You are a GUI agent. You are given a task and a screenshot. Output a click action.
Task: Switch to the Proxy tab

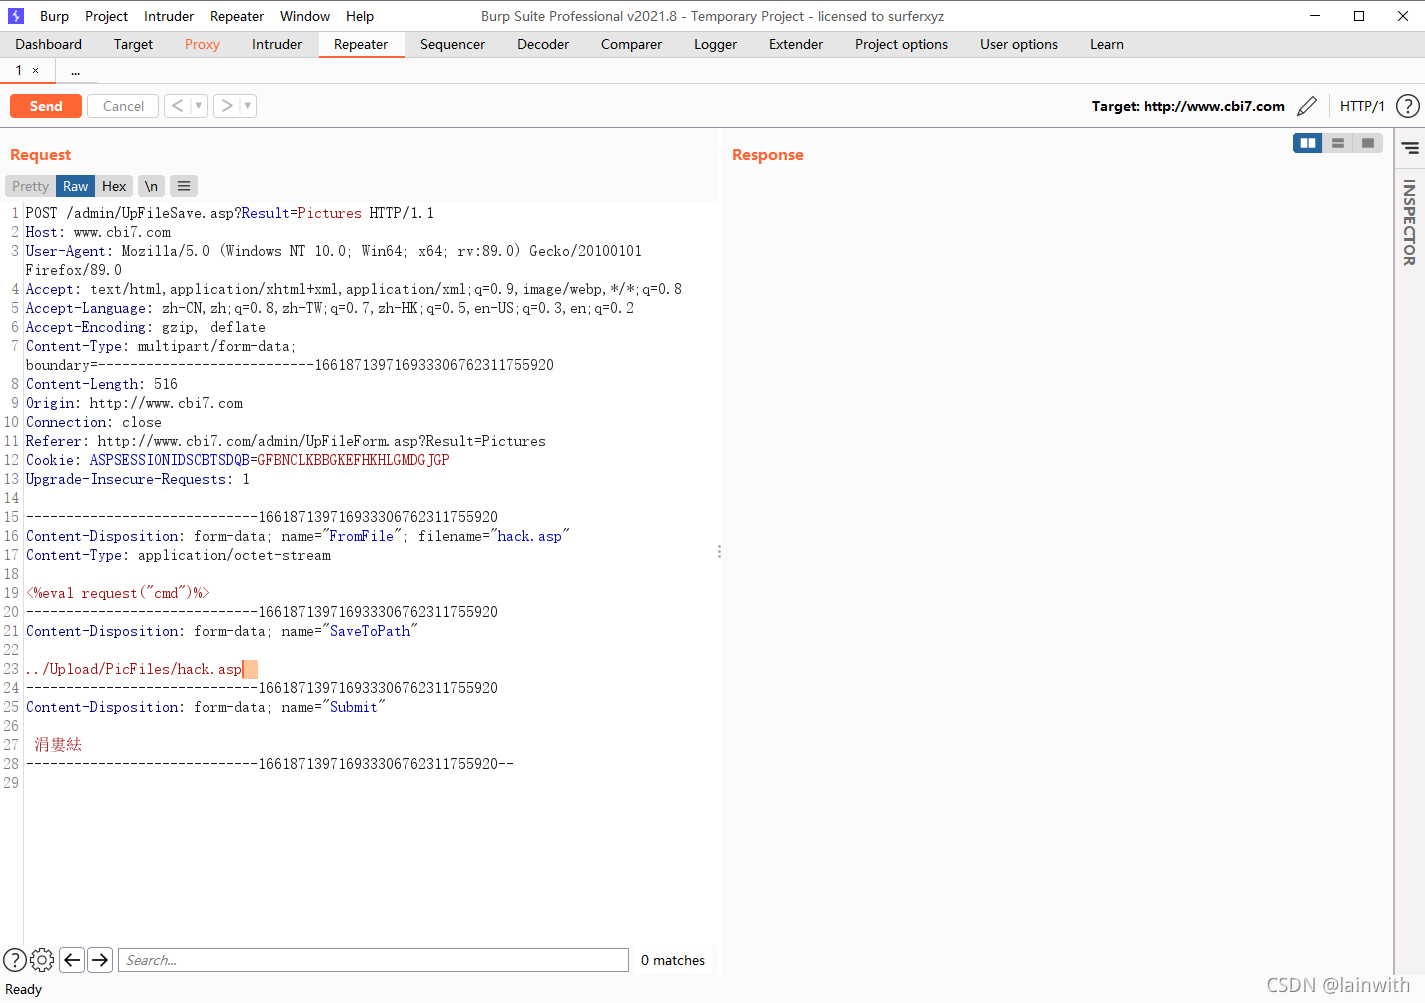tap(202, 44)
